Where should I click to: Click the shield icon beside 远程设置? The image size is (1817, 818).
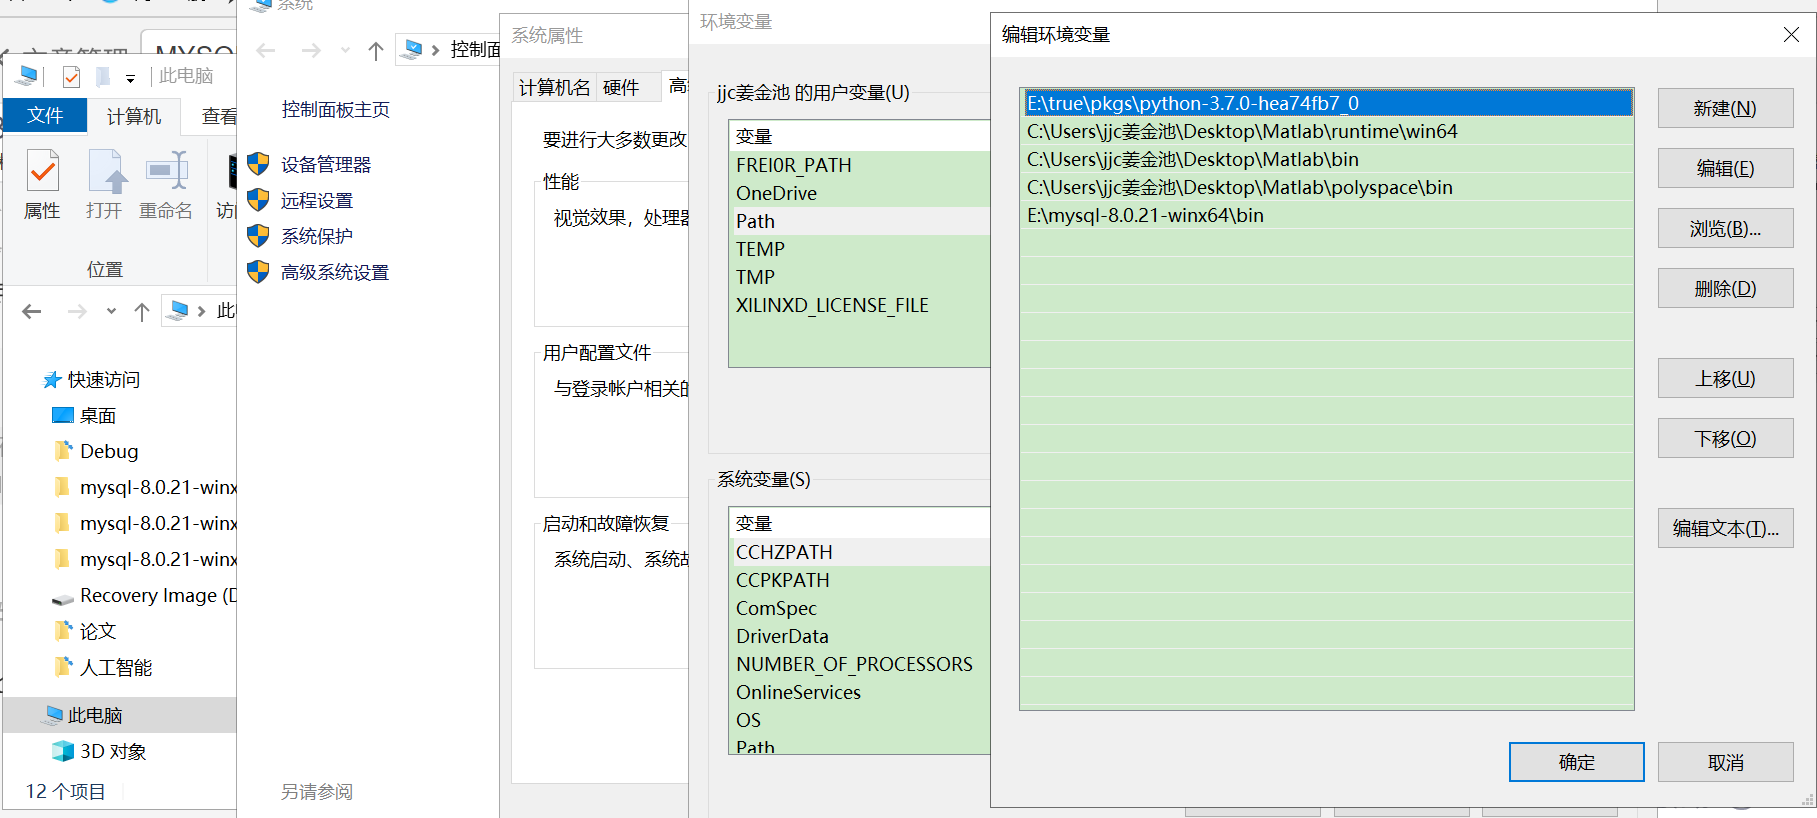click(258, 200)
